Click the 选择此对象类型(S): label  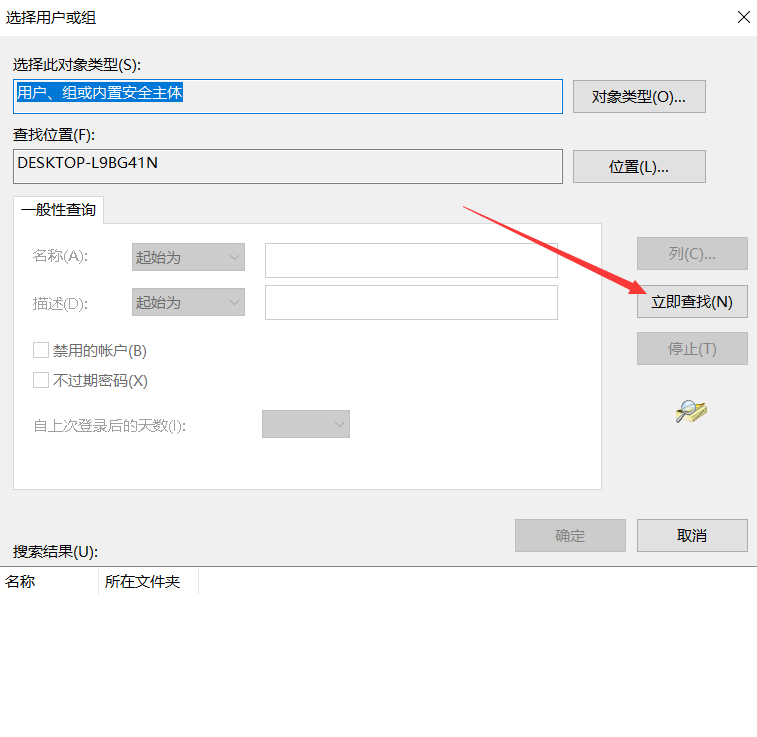pyautogui.click(x=77, y=65)
